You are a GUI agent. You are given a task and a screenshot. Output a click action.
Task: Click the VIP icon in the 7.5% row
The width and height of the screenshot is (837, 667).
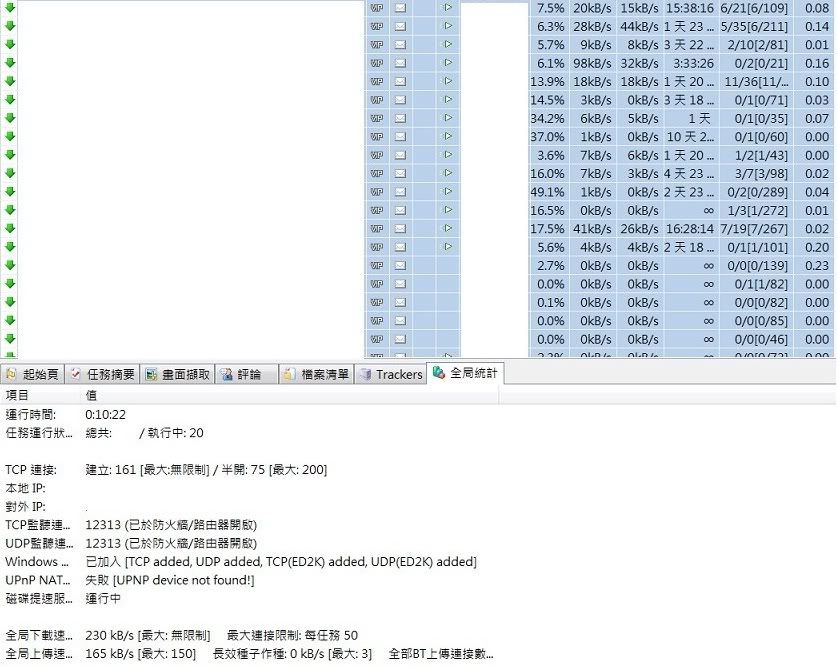coord(377,8)
